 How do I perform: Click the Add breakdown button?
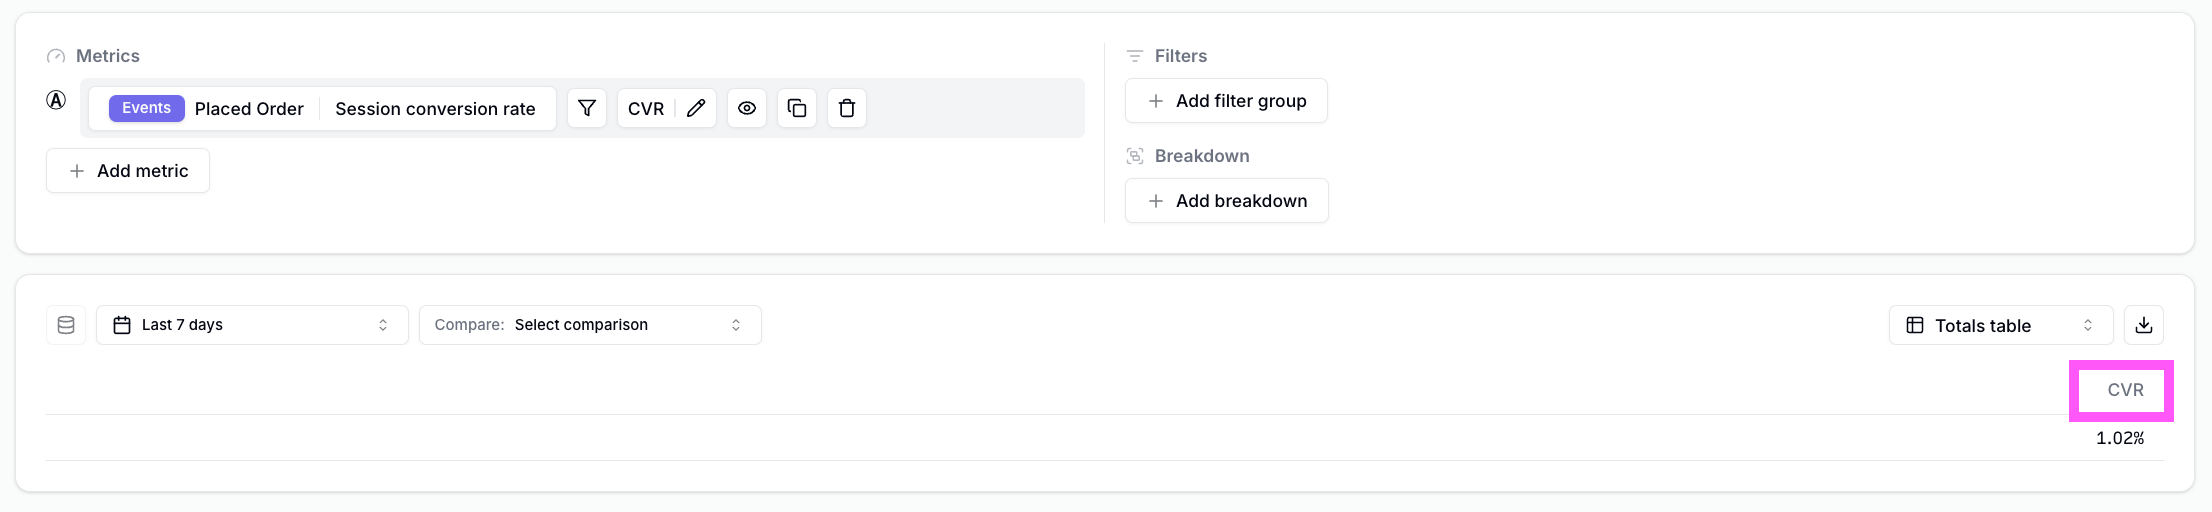(x=1226, y=201)
